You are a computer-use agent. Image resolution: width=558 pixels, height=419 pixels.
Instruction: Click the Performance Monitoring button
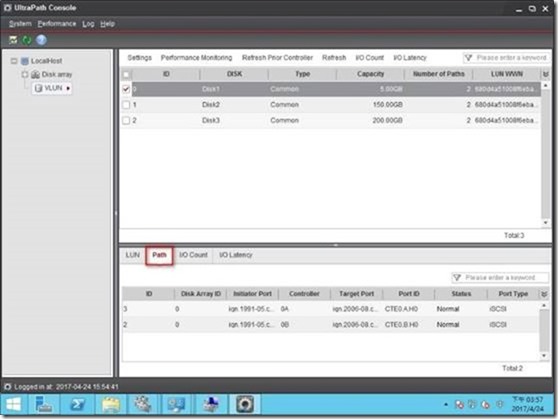click(196, 58)
